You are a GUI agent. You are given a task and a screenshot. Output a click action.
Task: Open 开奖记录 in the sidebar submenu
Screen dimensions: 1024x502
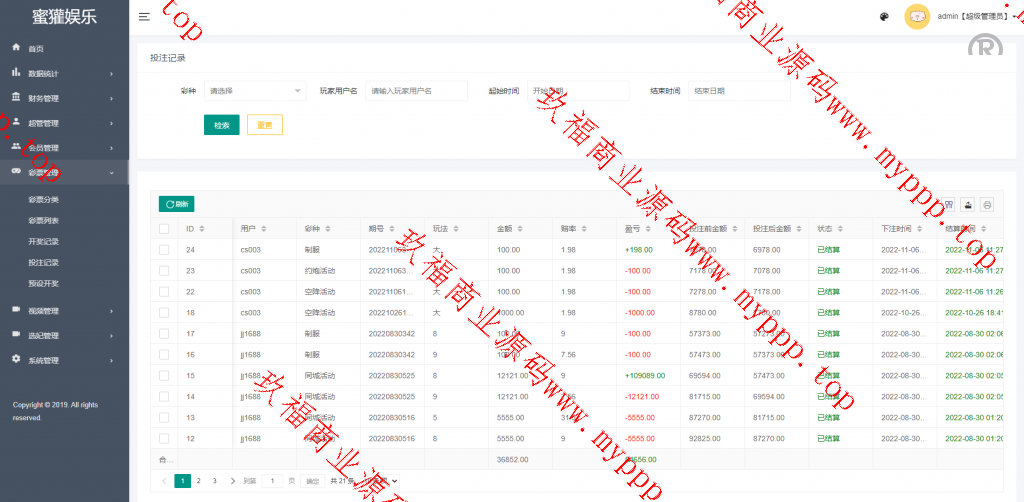(43, 241)
